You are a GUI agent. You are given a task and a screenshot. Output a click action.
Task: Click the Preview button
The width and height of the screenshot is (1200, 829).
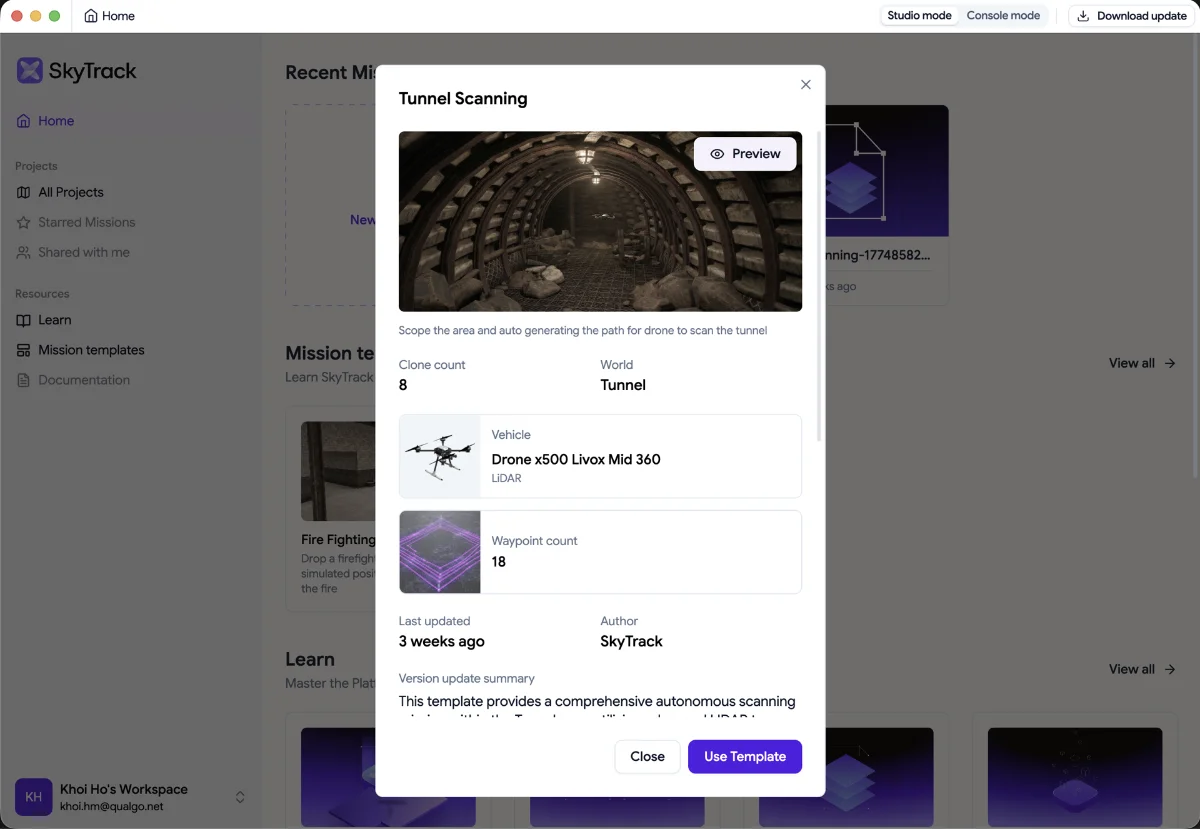(745, 154)
